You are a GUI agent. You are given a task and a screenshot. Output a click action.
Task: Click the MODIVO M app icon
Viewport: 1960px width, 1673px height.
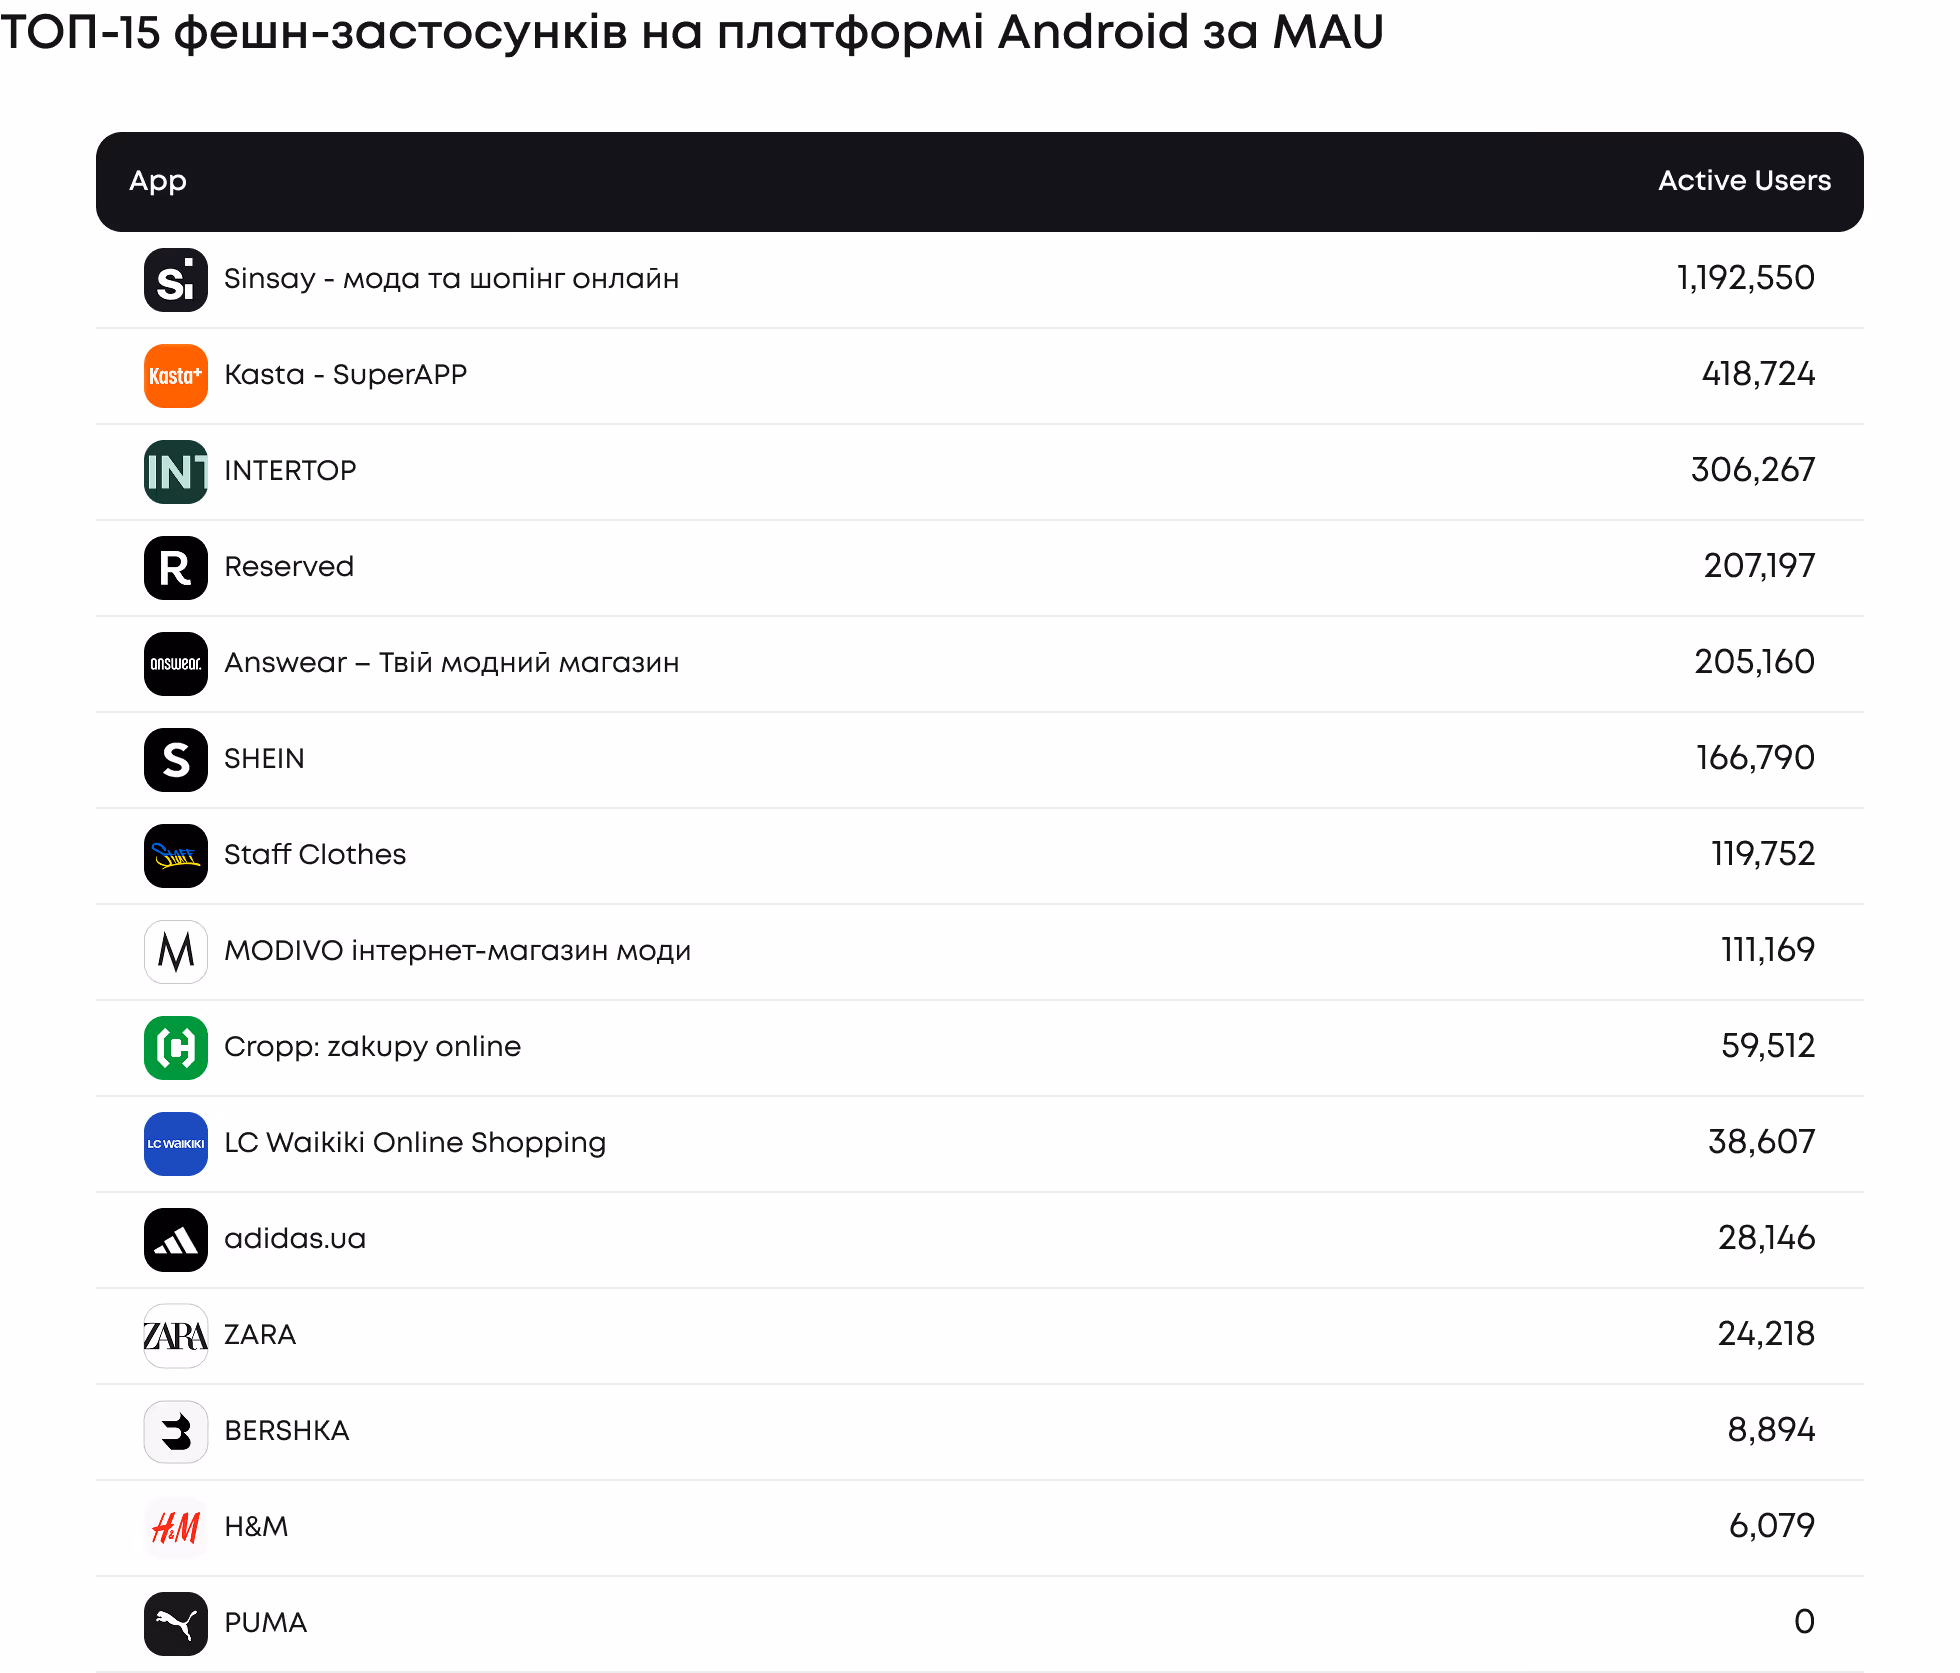176,952
